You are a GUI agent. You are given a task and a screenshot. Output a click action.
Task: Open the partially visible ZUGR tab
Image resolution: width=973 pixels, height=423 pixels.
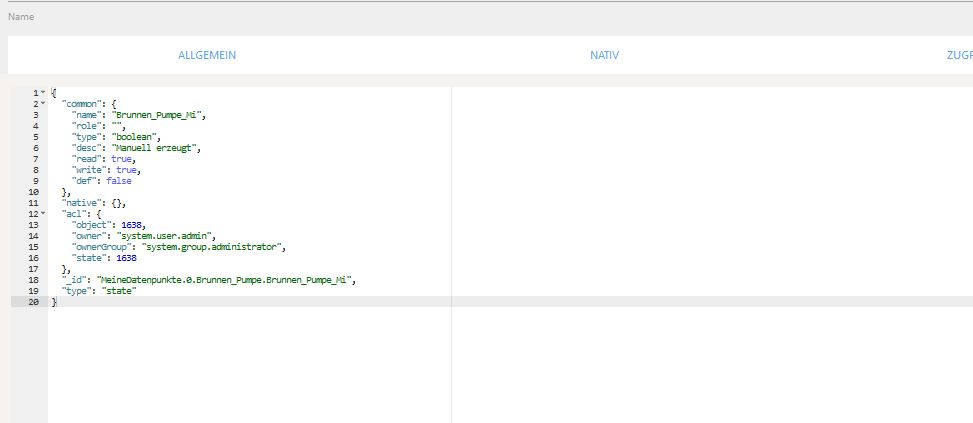click(958, 55)
